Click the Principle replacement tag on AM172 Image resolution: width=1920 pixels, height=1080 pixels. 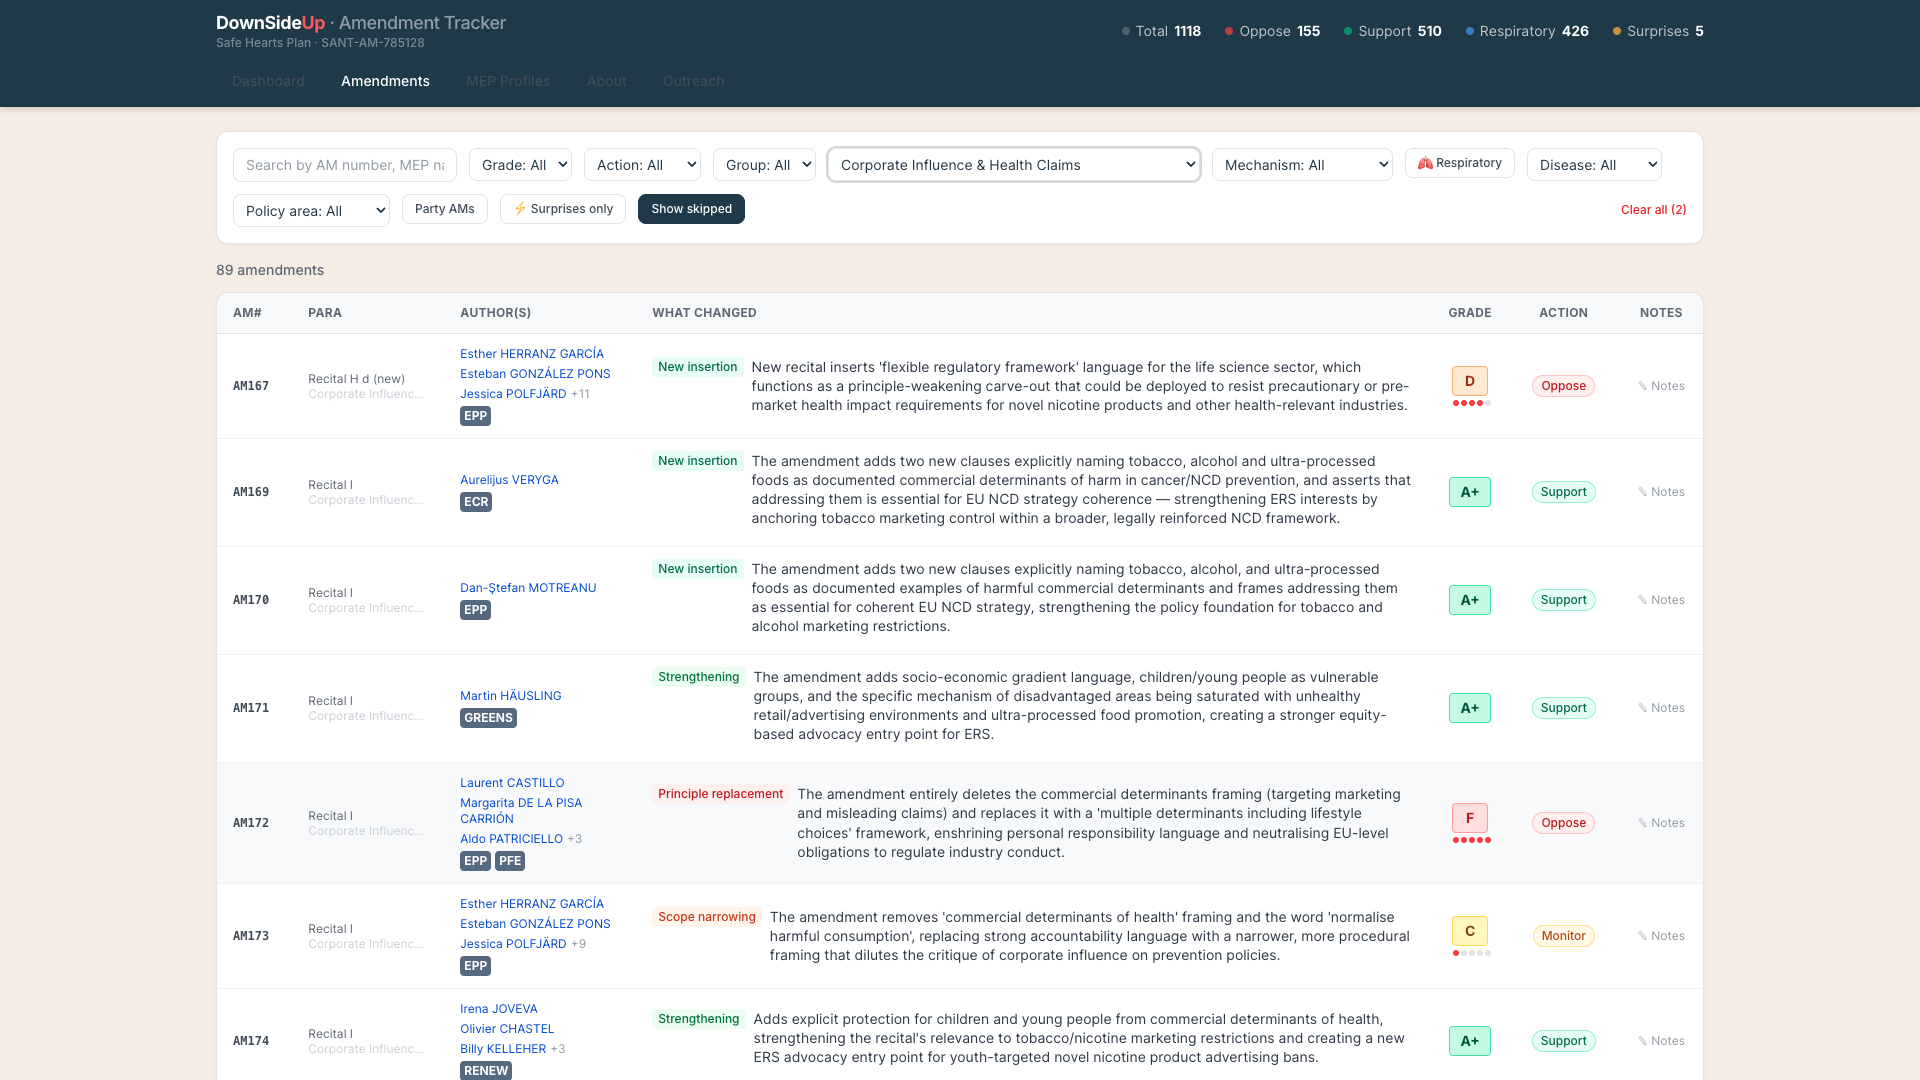coord(720,794)
